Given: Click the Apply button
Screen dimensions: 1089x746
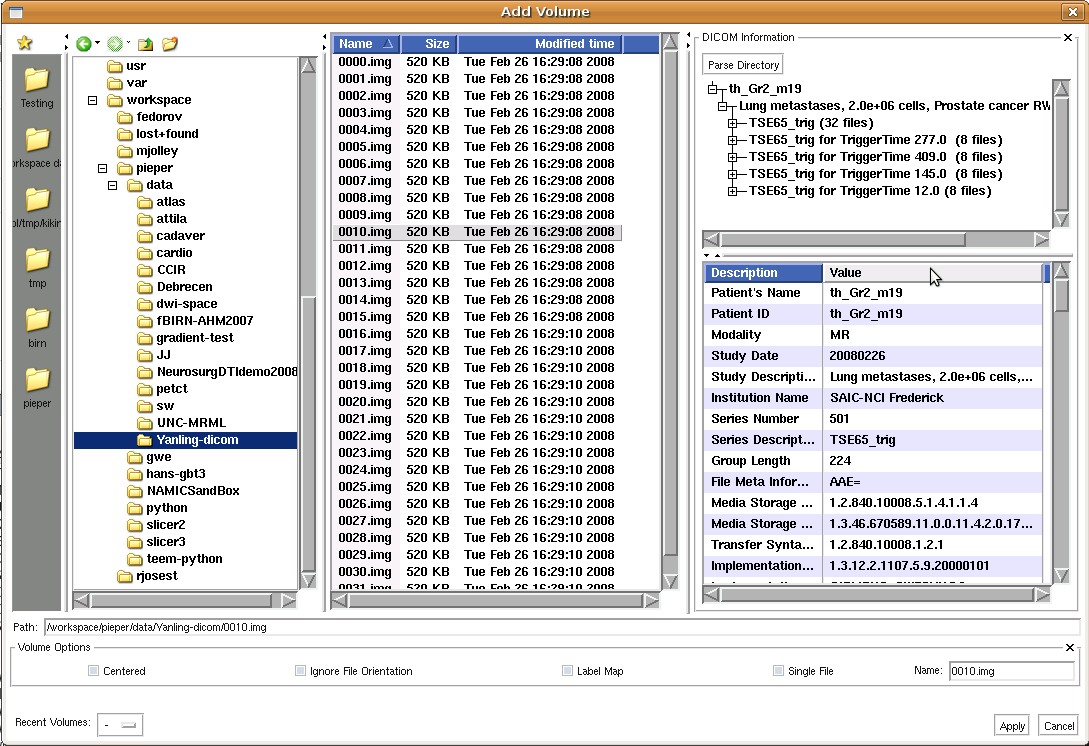Looking at the screenshot, I should [1012, 726].
